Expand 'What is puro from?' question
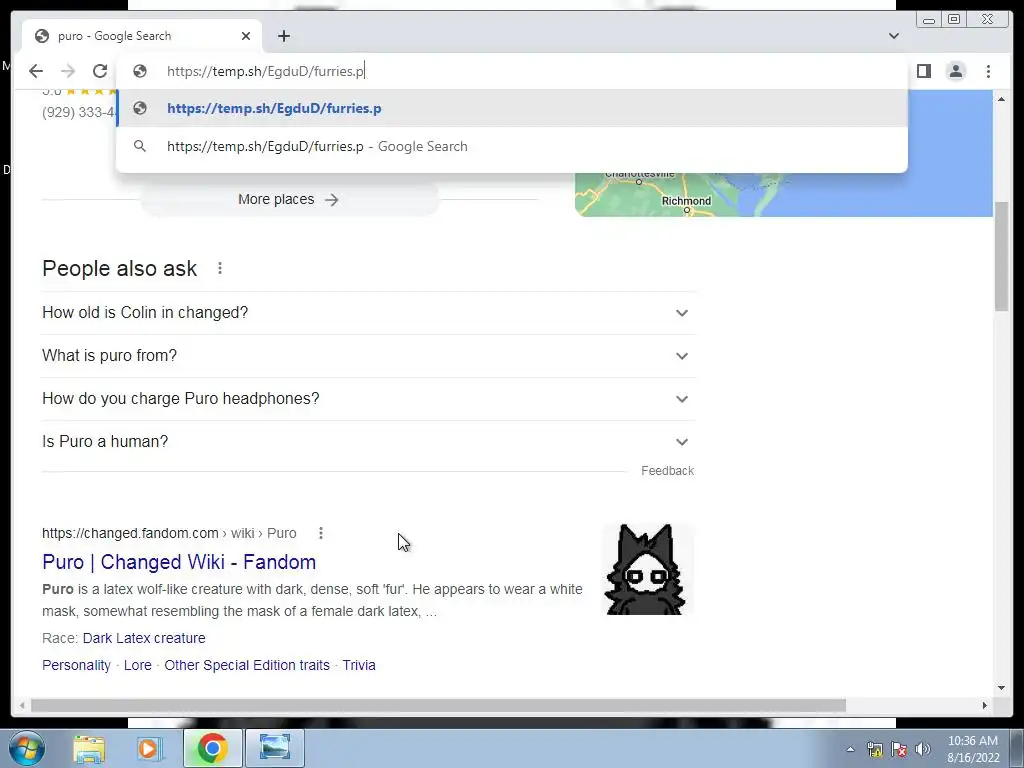 click(368, 356)
